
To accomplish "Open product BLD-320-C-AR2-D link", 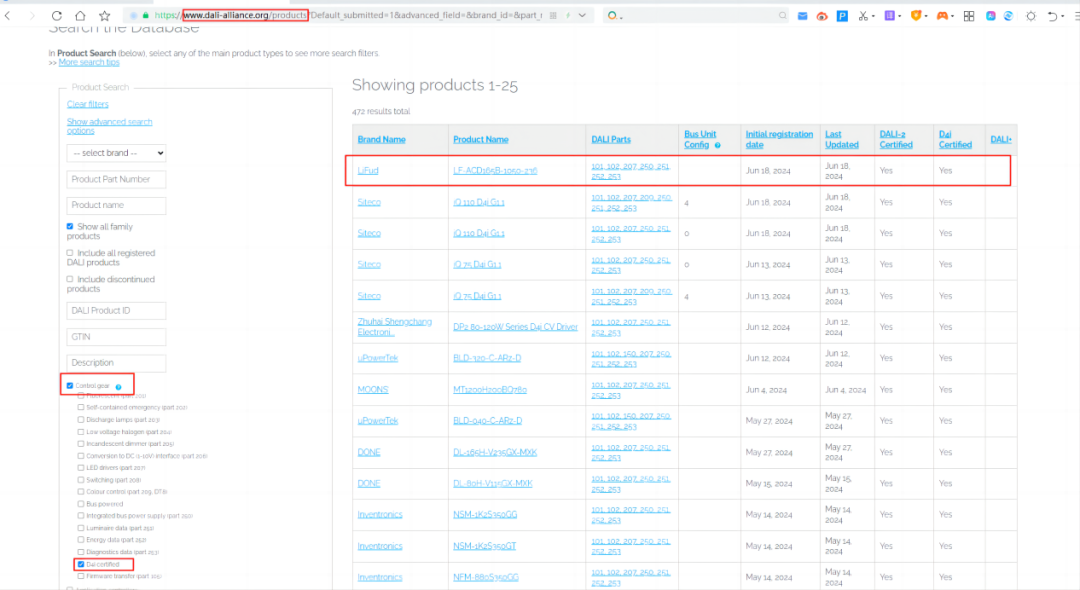I will (487, 358).
